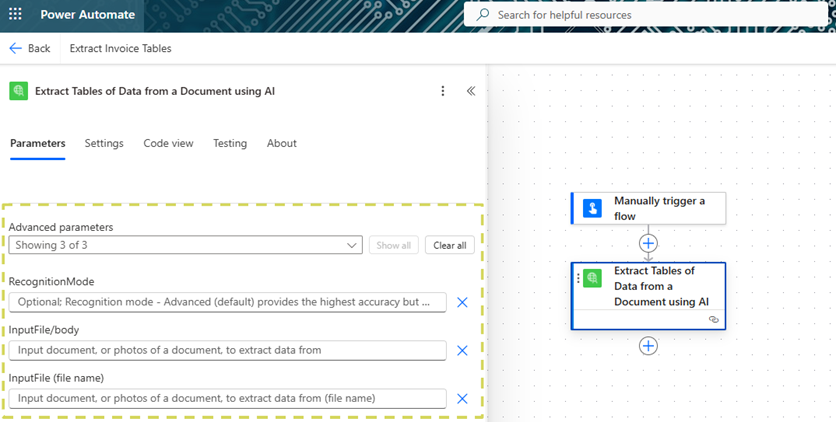Screen dimensions: 836x422
Task: Click the InputFile/body input field
Action: pos(227,350)
